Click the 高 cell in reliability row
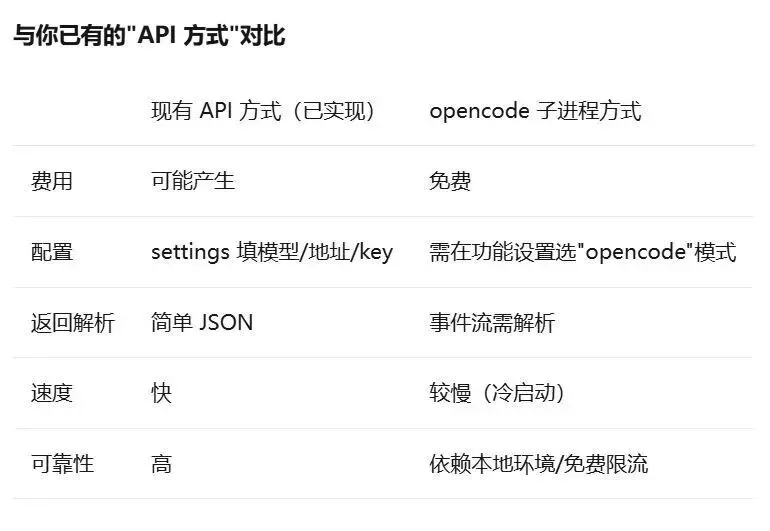This screenshot has width=770, height=531. tap(161, 464)
